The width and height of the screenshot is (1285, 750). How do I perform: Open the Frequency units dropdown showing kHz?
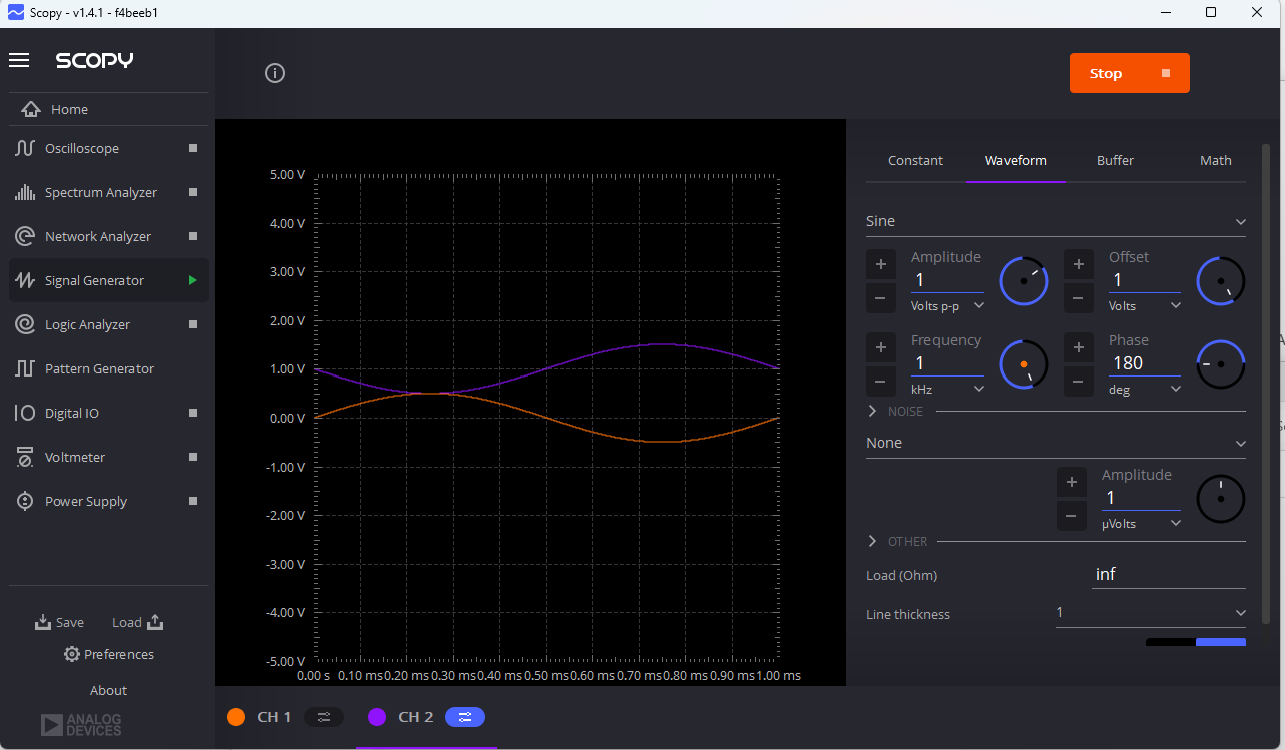tap(946, 389)
